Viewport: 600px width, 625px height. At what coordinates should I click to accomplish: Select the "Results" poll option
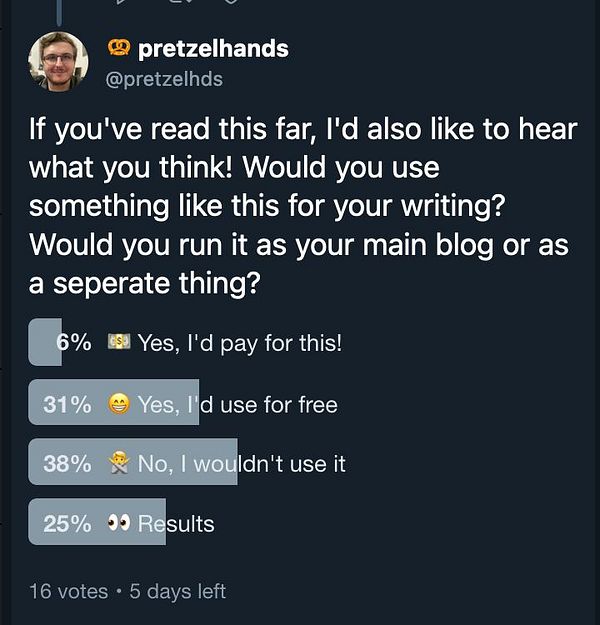(x=176, y=522)
